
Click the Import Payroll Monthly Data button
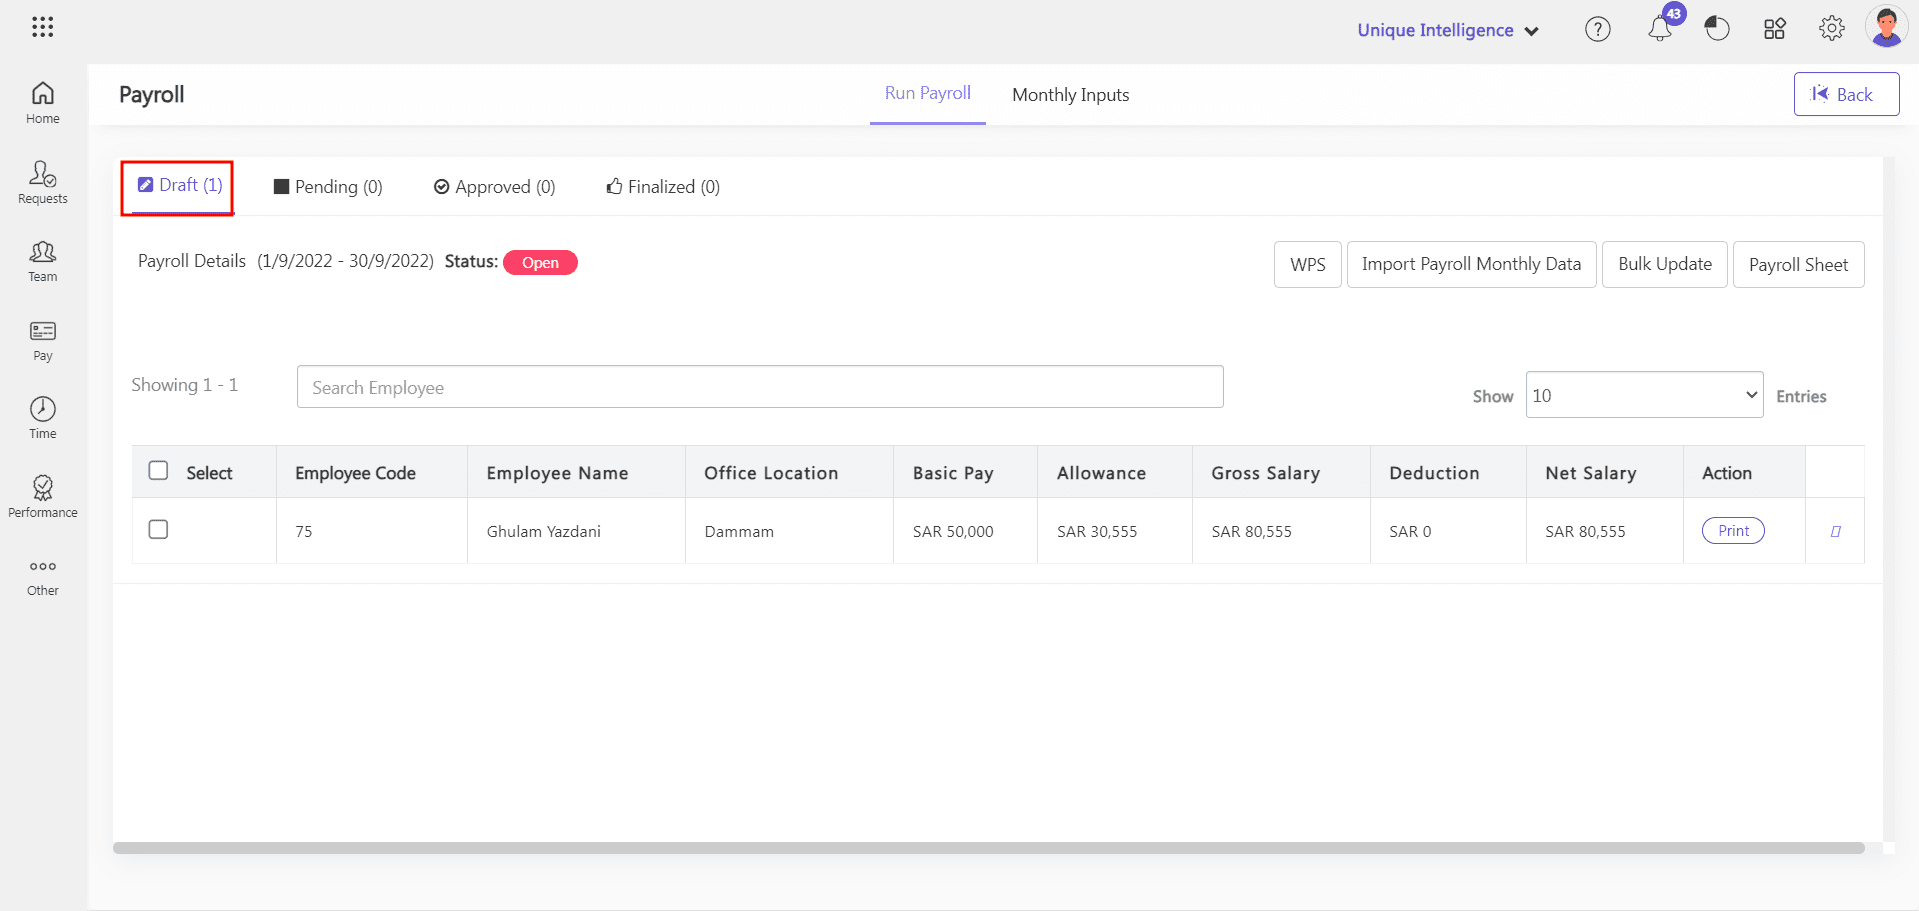(x=1471, y=264)
